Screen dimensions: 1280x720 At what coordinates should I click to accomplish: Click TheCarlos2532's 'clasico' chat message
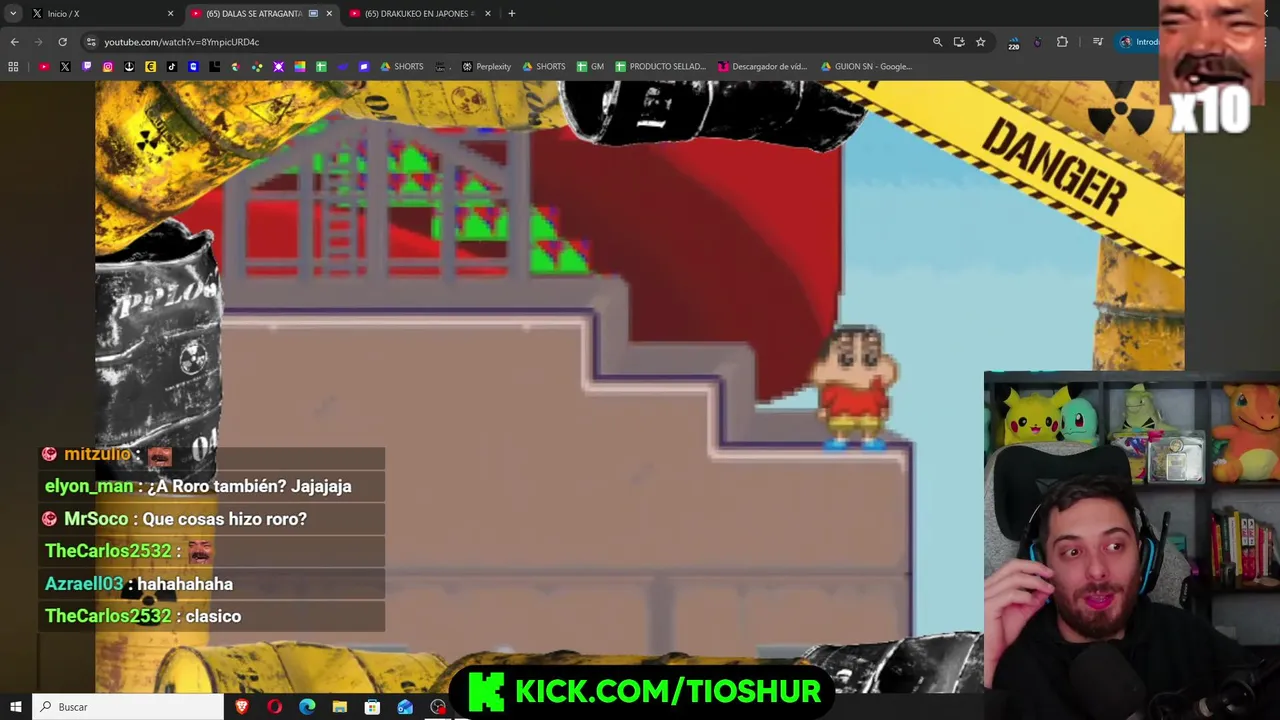coord(213,616)
